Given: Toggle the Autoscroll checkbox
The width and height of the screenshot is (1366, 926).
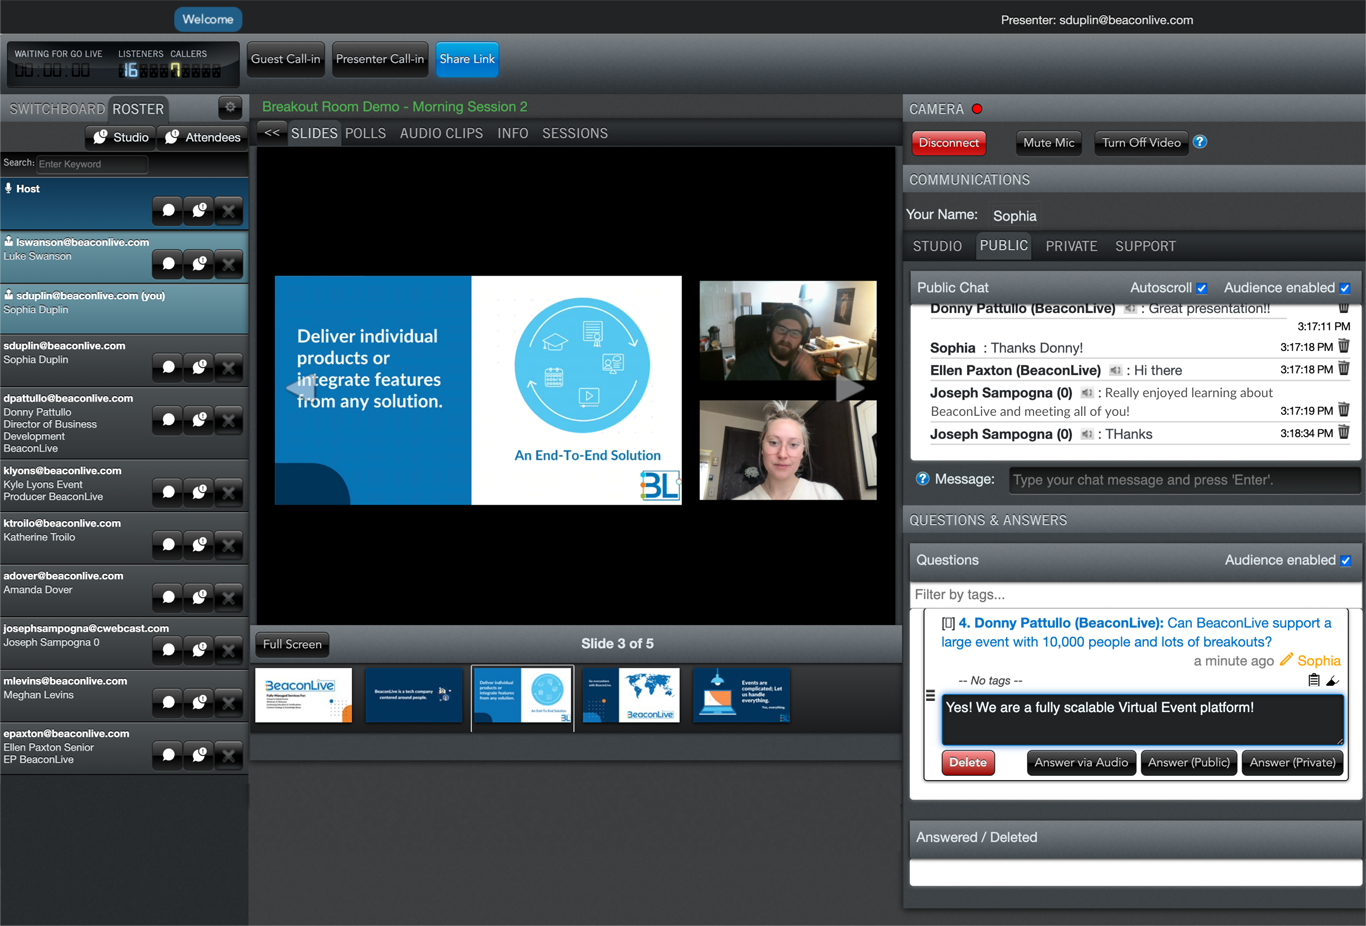Looking at the screenshot, I should tap(1202, 288).
